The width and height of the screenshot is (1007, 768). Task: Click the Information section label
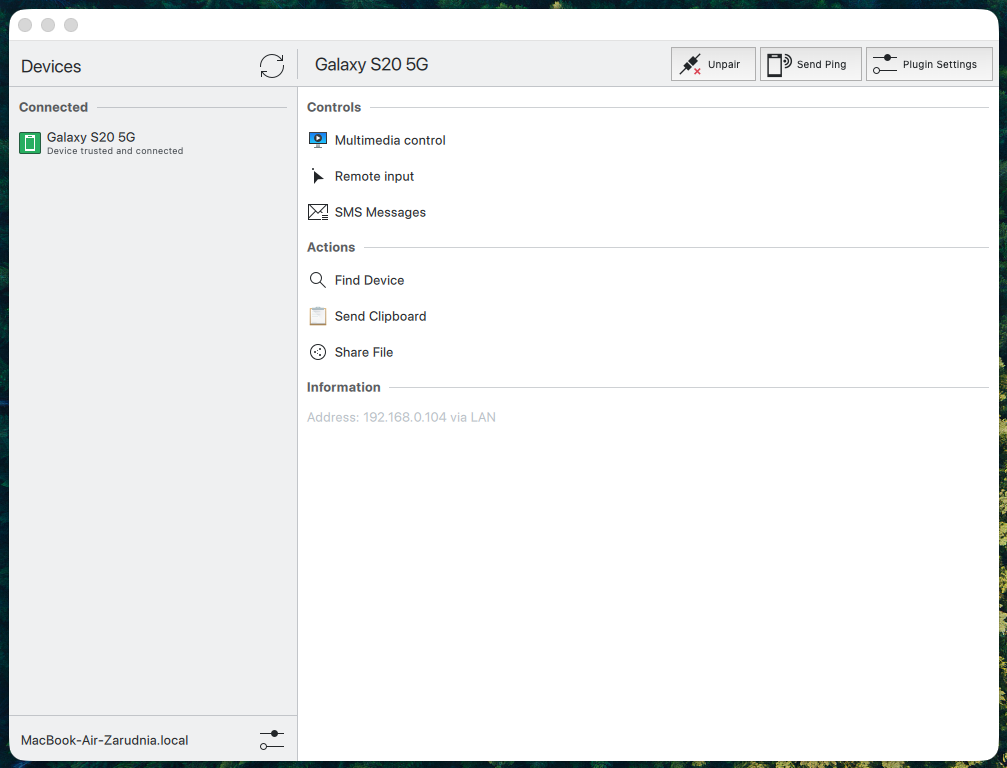click(344, 387)
